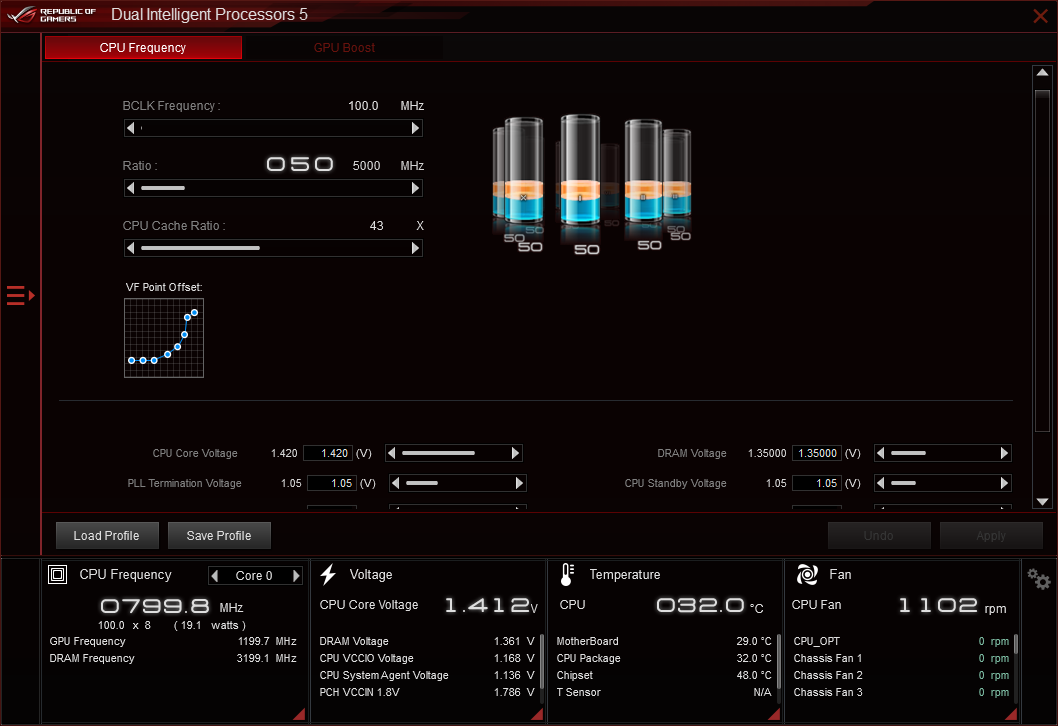Click the CPU Frequency chip icon

click(x=58, y=575)
